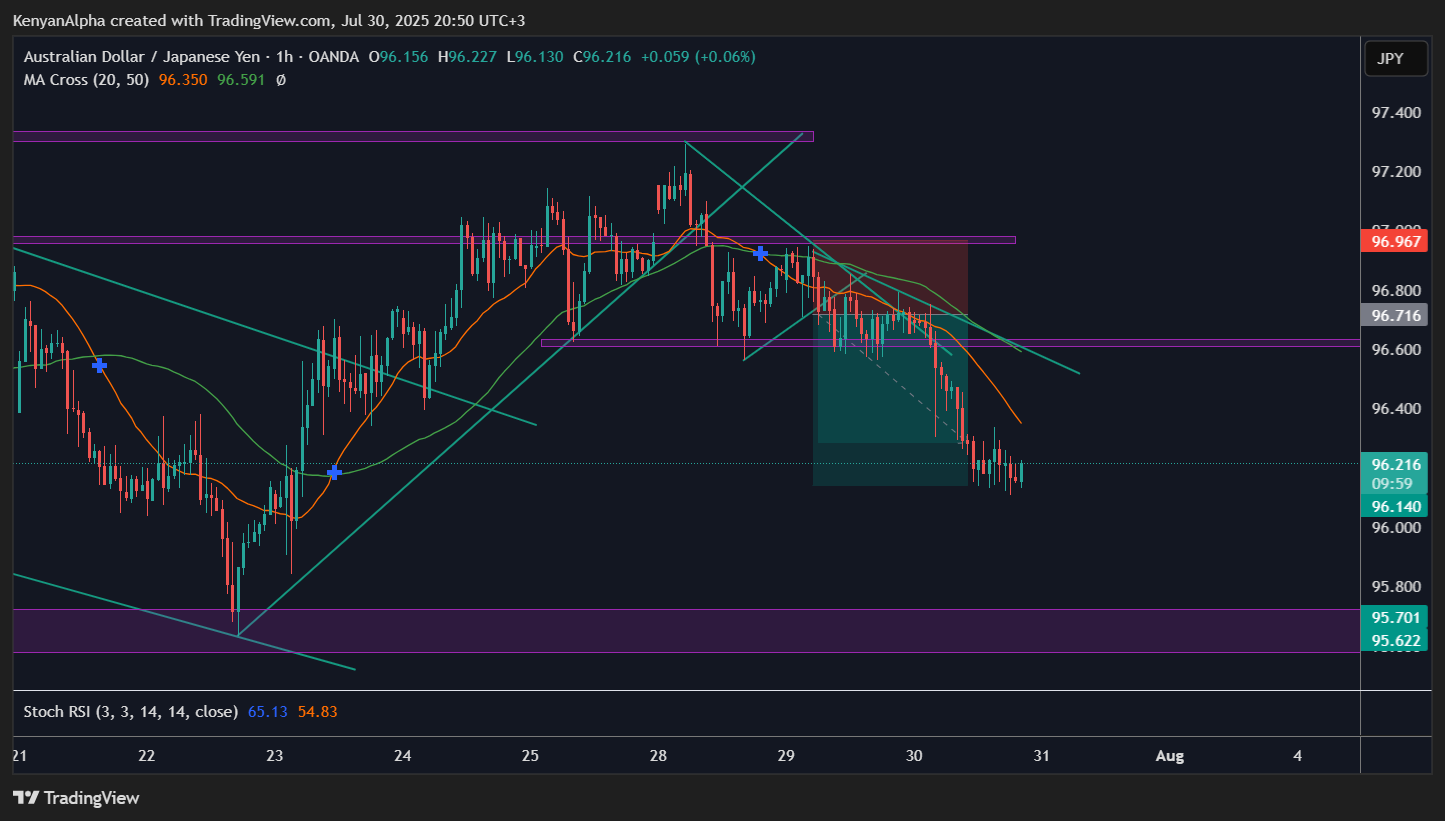The image size is (1445, 821).
Task: Click the 23 date on the time axis
Action: point(275,756)
